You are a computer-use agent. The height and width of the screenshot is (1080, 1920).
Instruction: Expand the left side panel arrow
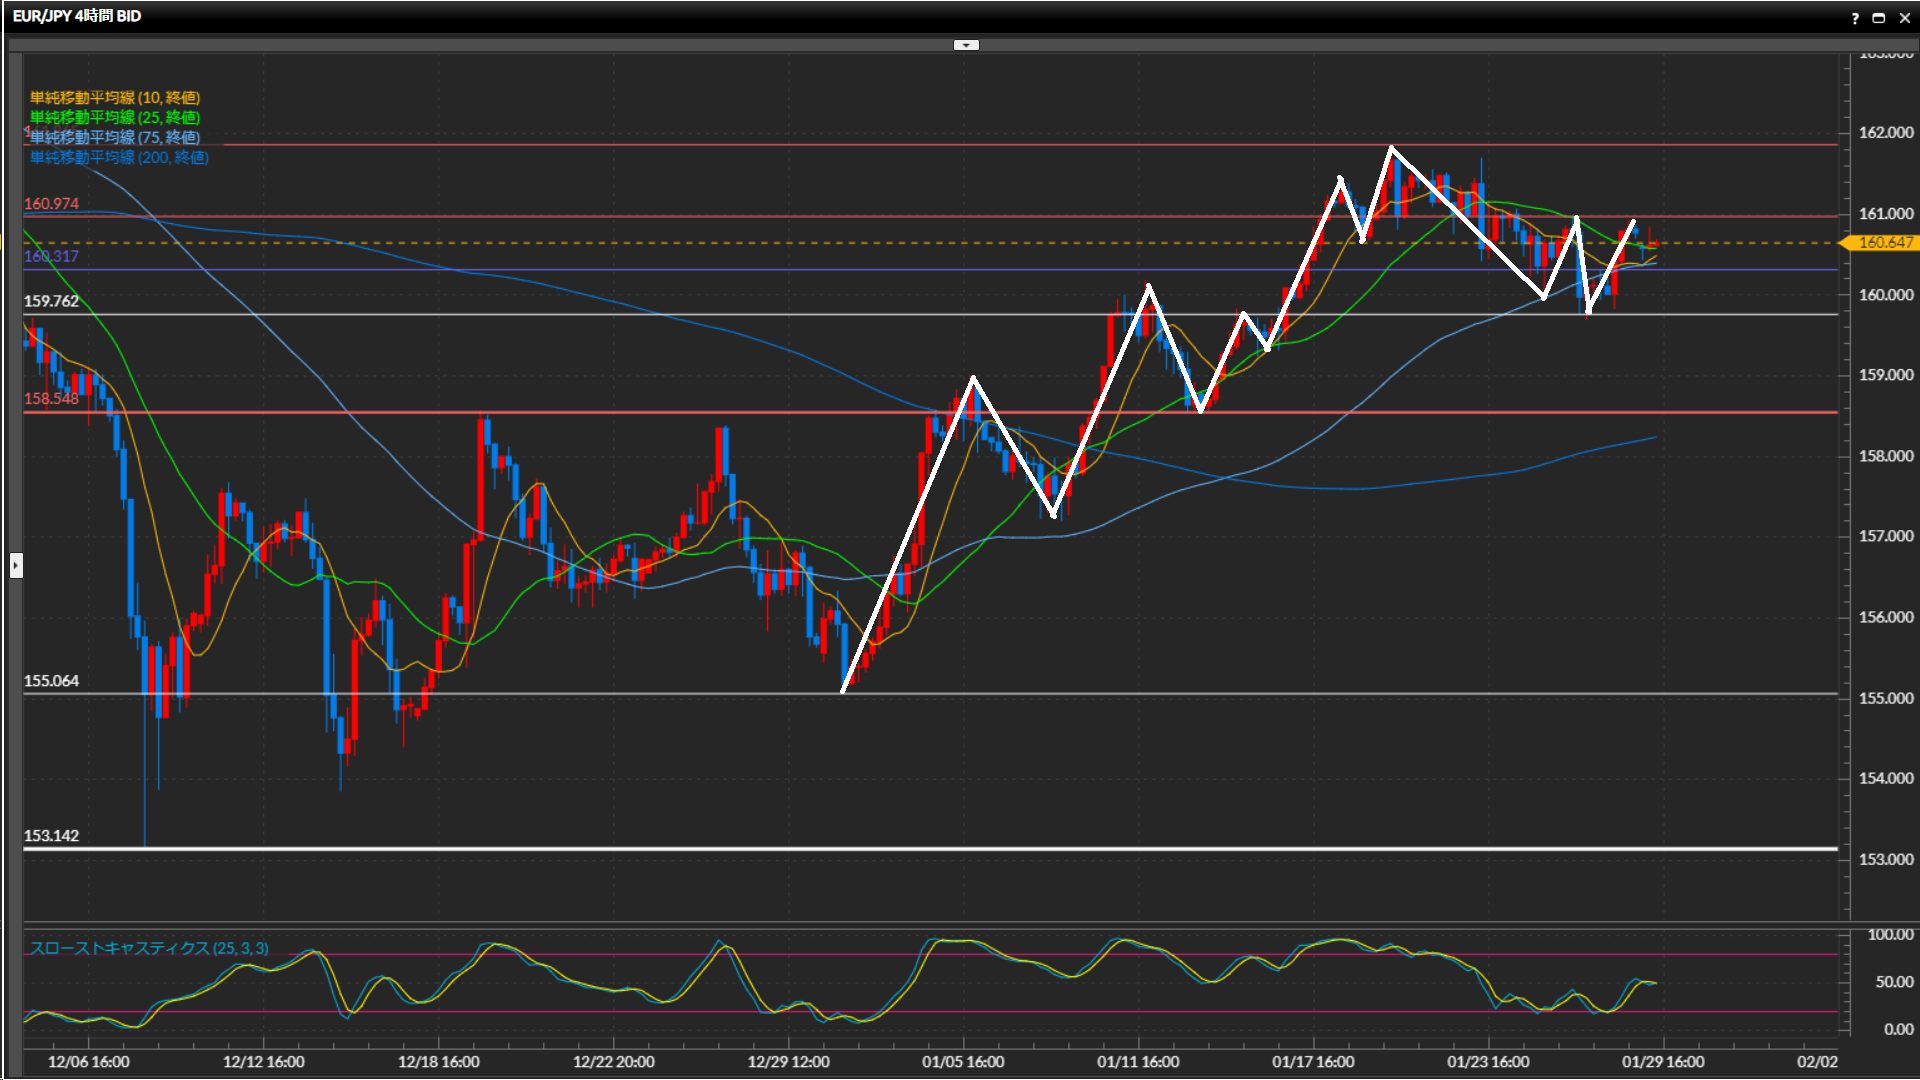[x=16, y=566]
